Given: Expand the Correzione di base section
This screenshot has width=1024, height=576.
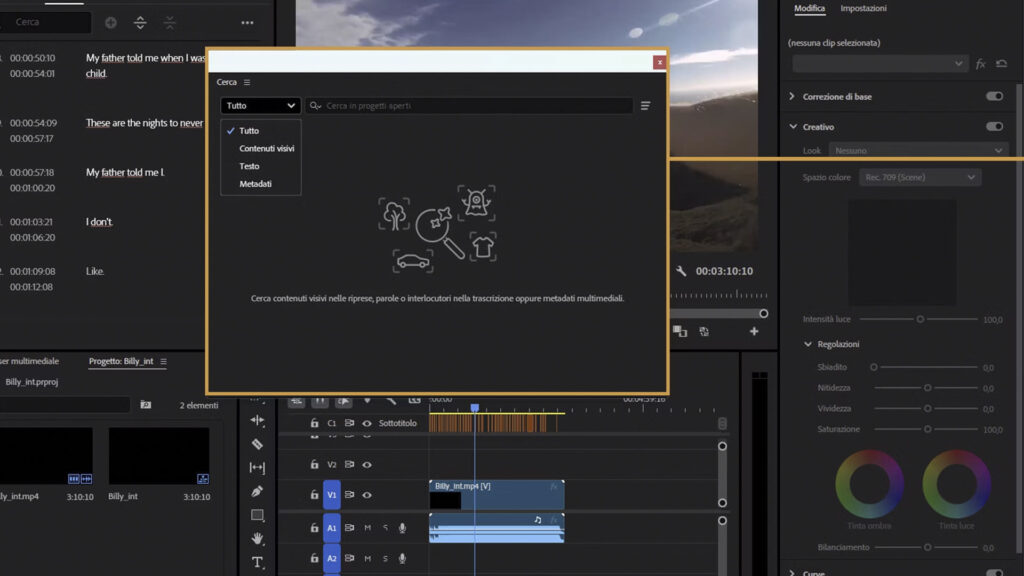Looking at the screenshot, I should pyautogui.click(x=793, y=96).
